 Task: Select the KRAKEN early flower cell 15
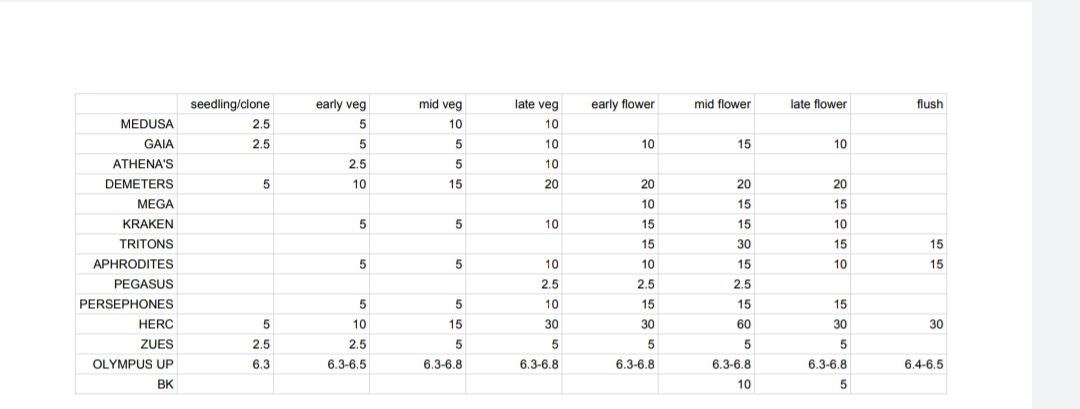pos(610,224)
